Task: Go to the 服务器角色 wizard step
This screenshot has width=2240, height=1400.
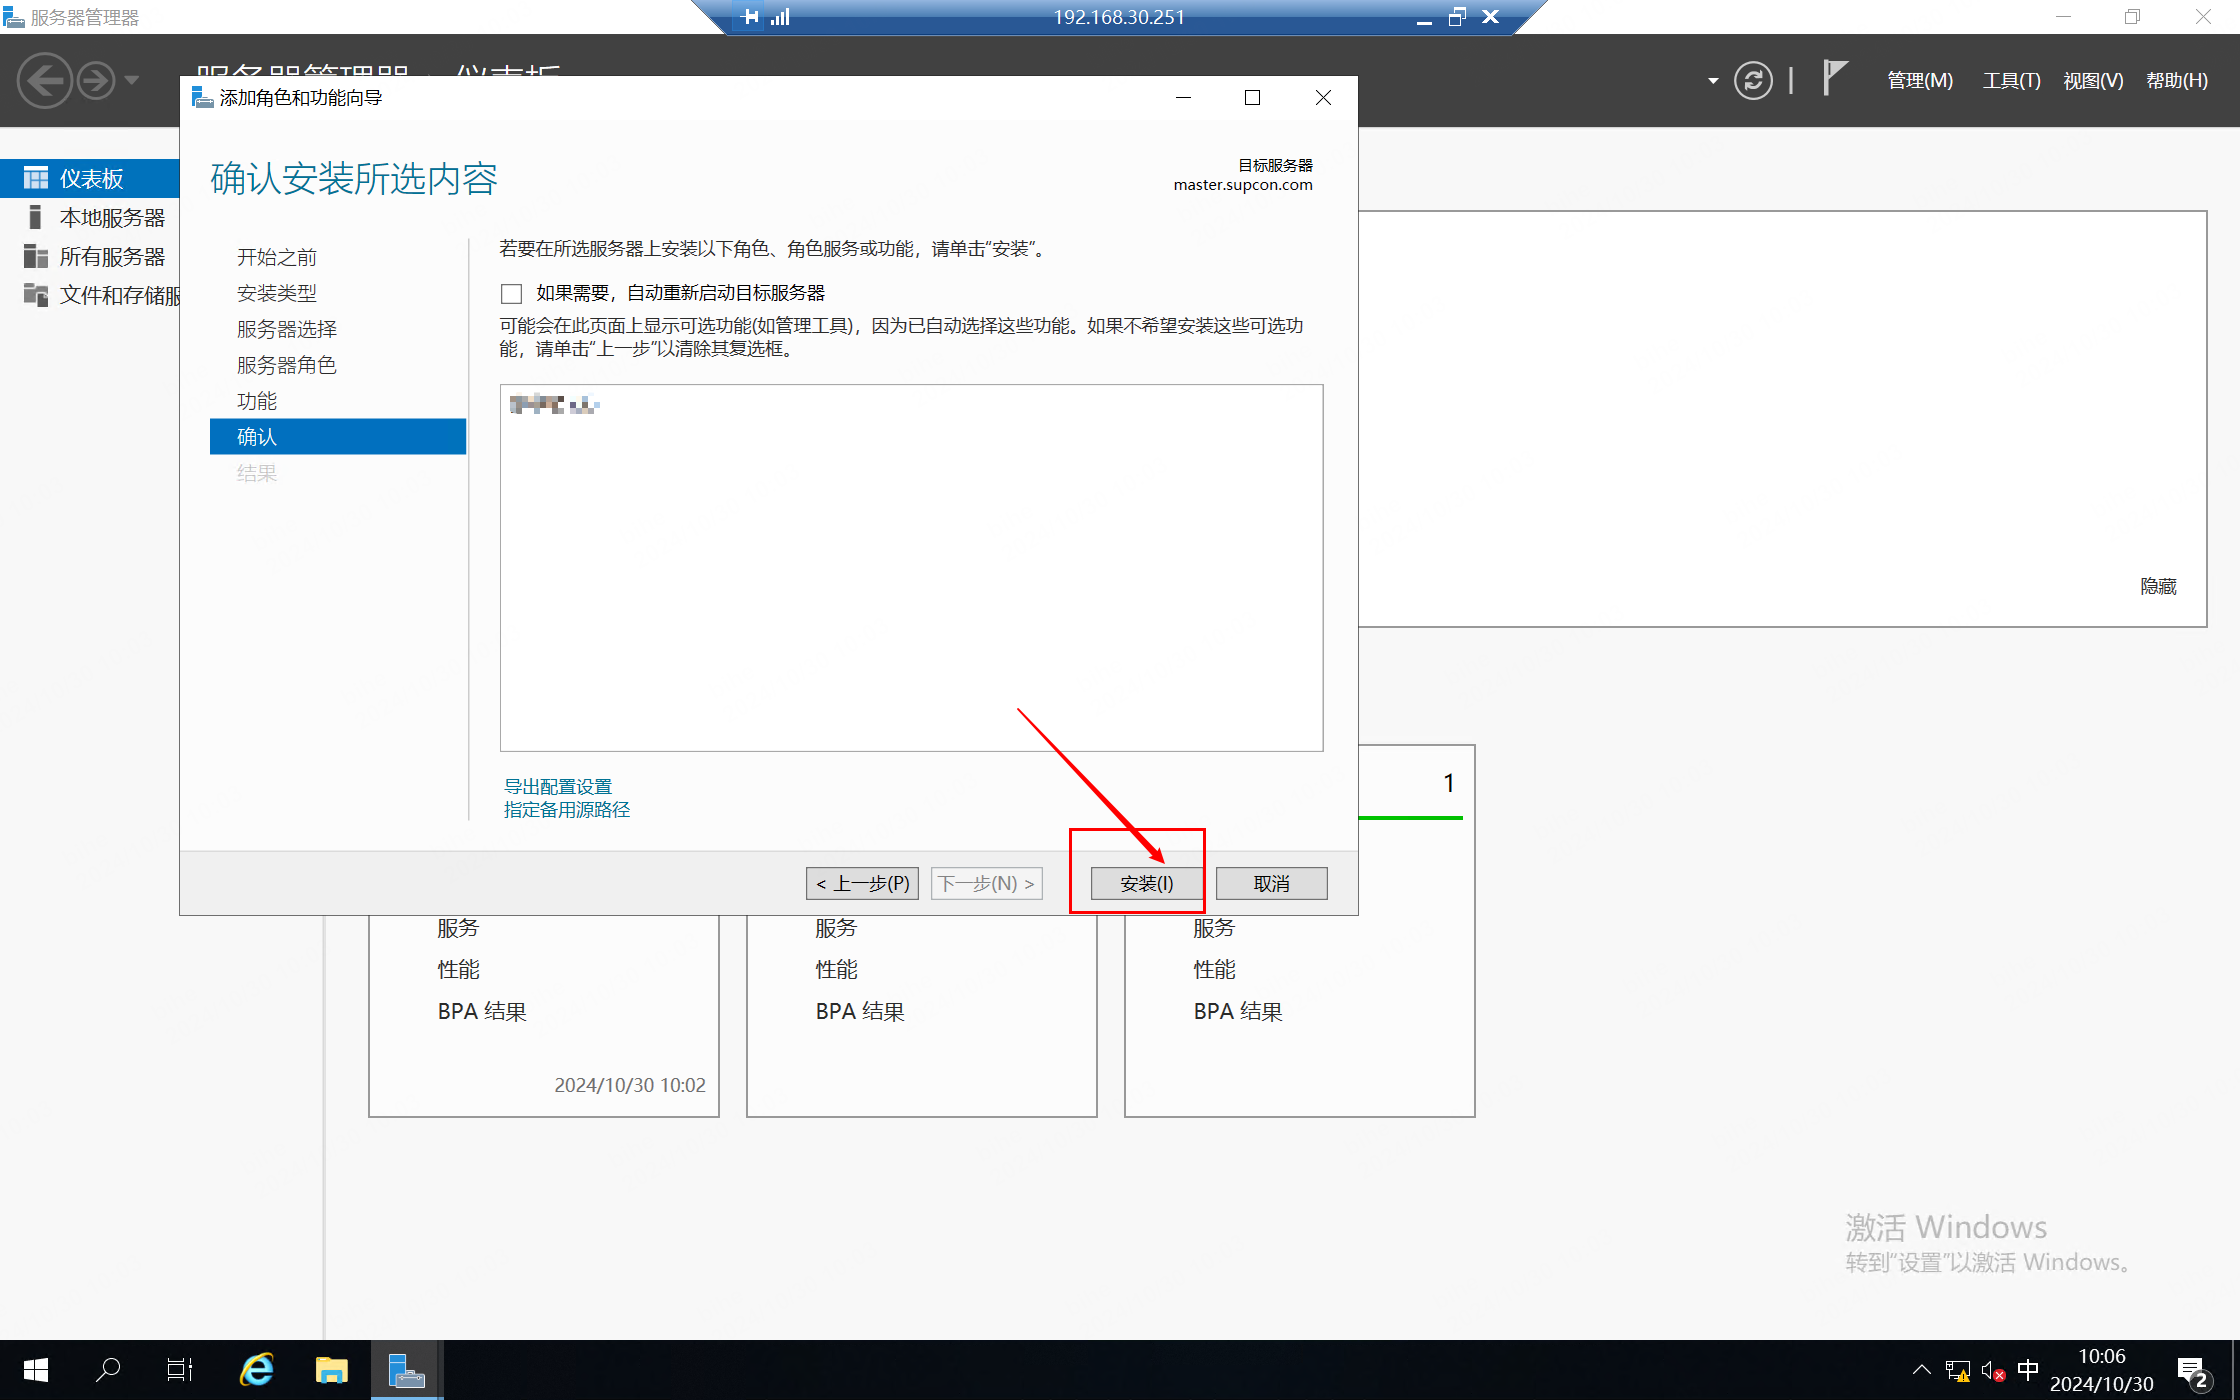Action: tap(286, 365)
